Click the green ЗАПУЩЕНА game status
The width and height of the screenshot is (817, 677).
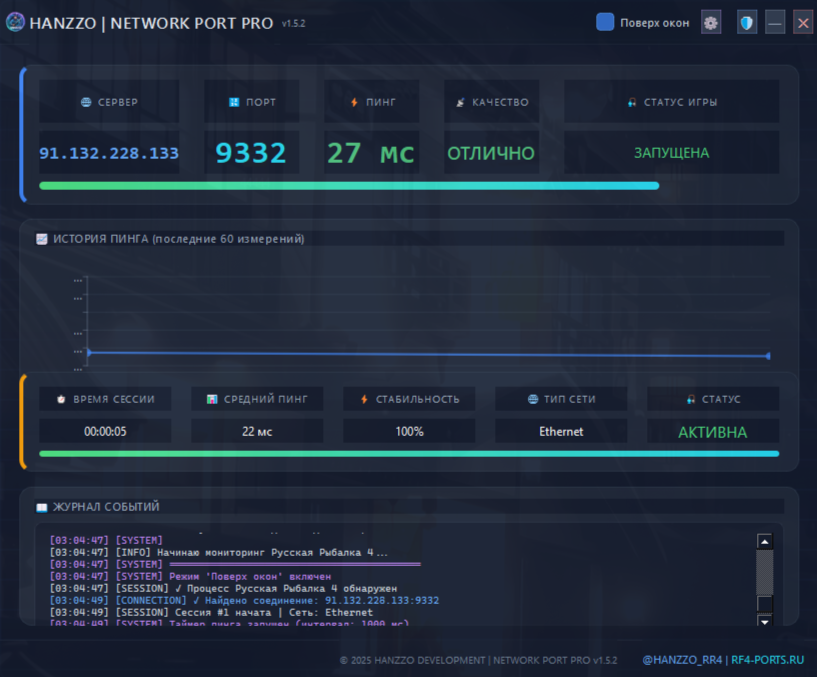[x=671, y=153]
